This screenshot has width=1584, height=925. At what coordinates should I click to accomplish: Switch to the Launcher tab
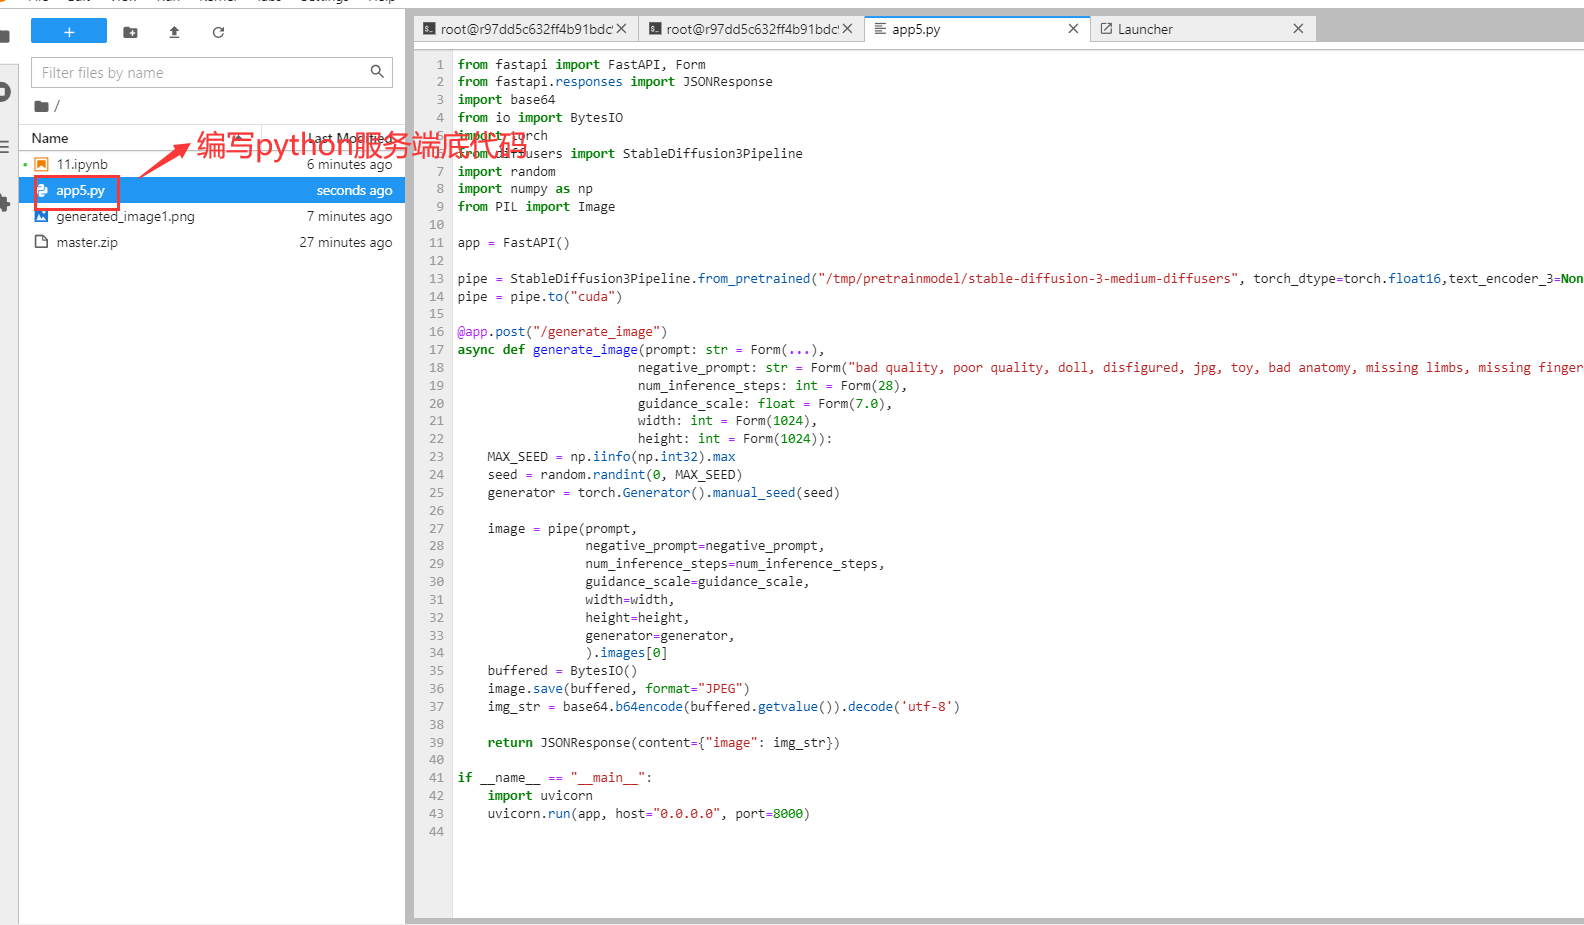(x=1145, y=29)
